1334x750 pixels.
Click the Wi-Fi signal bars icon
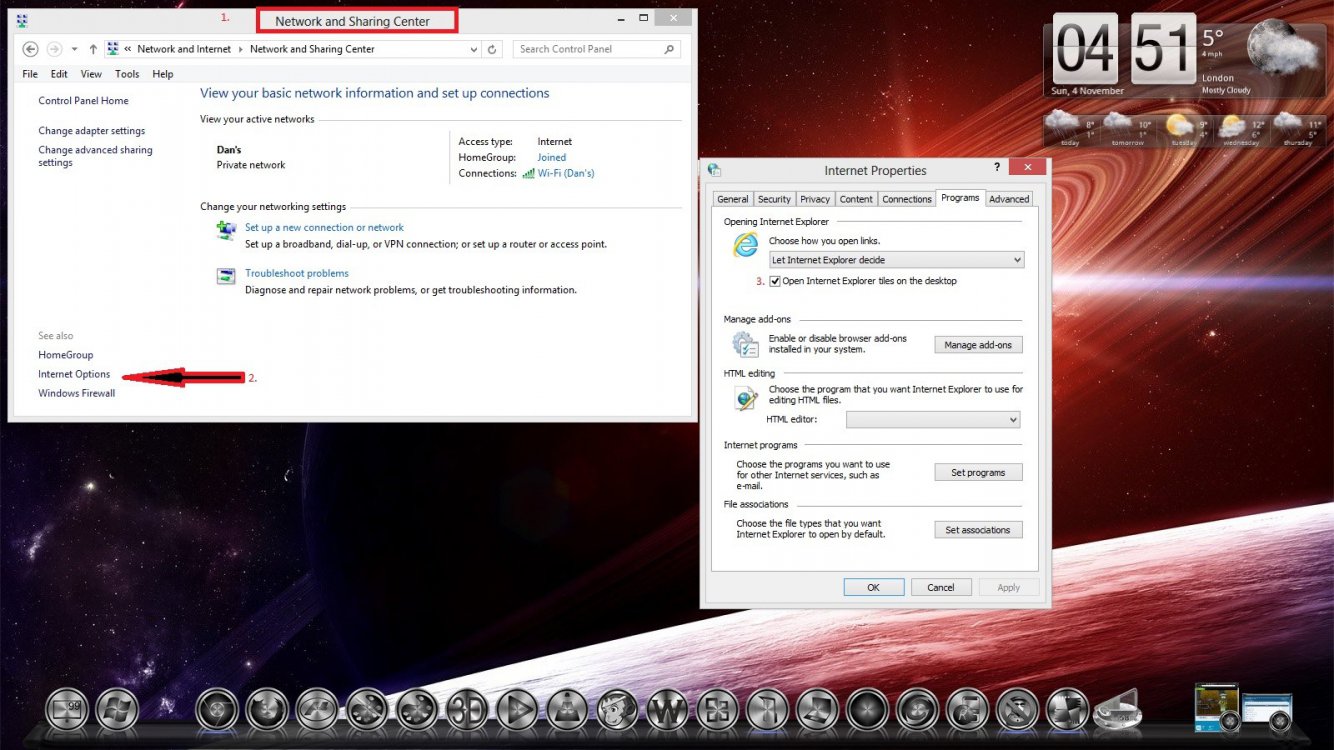[528, 174]
